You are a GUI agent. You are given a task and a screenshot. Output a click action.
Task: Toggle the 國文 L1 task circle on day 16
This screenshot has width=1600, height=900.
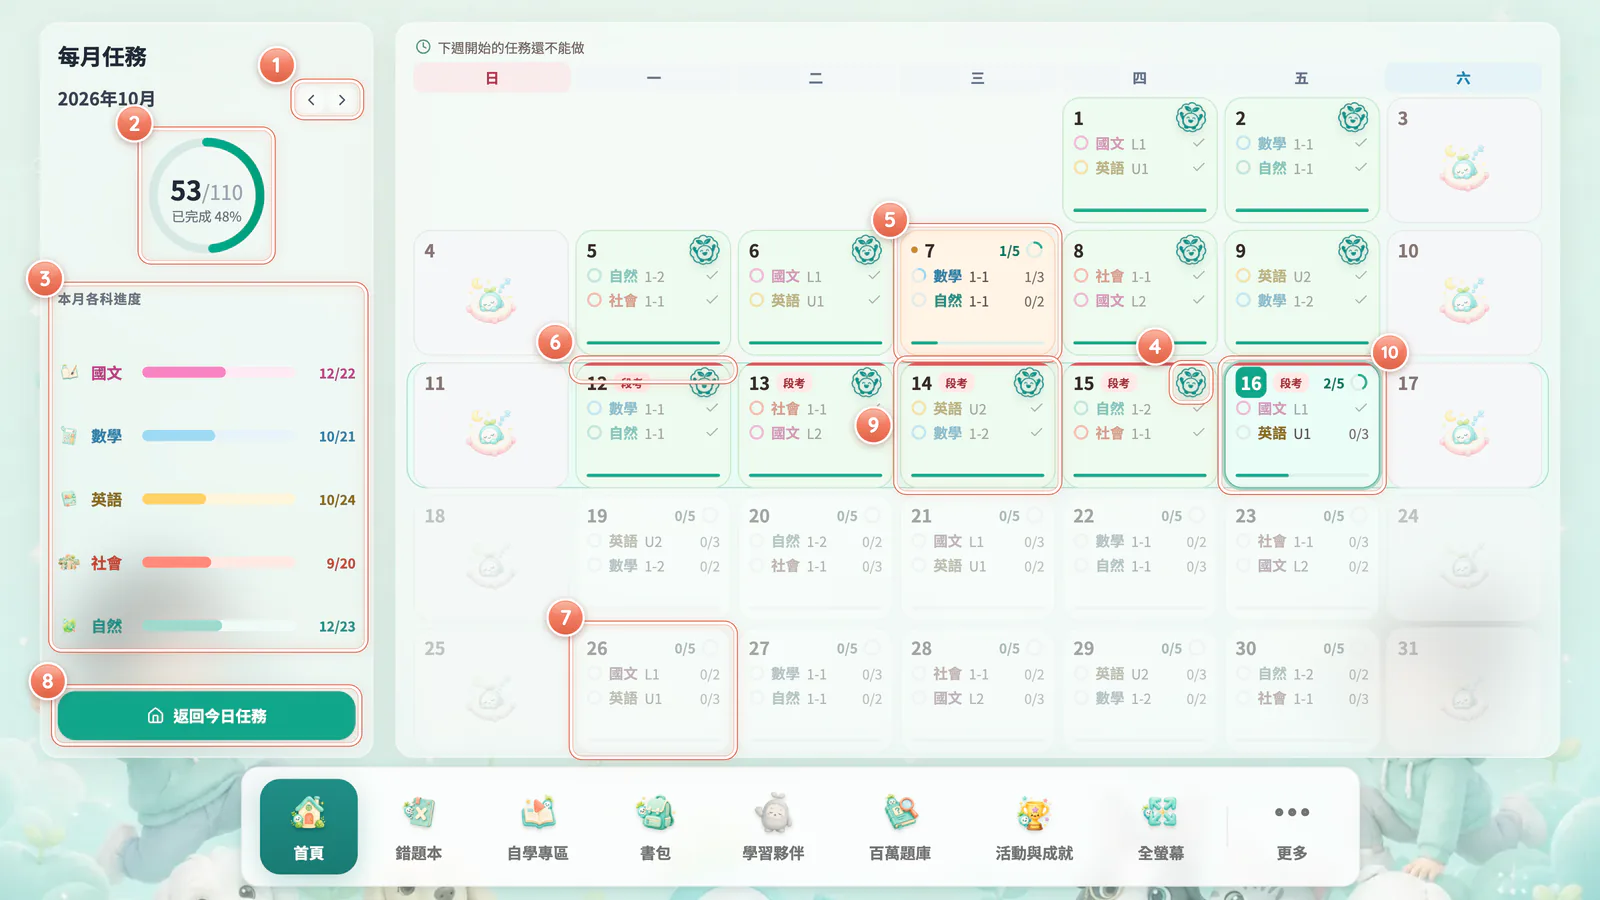click(1243, 409)
